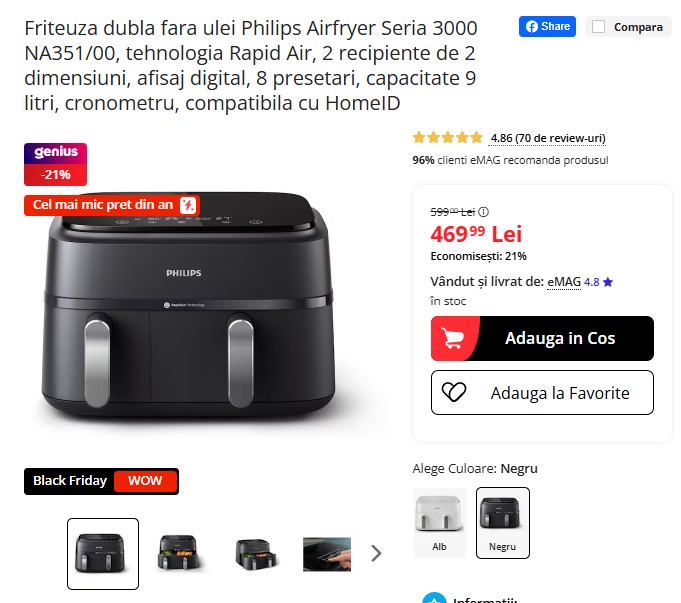
Task: Select the Alb color option
Action: pyautogui.click(x=440, y=523)
